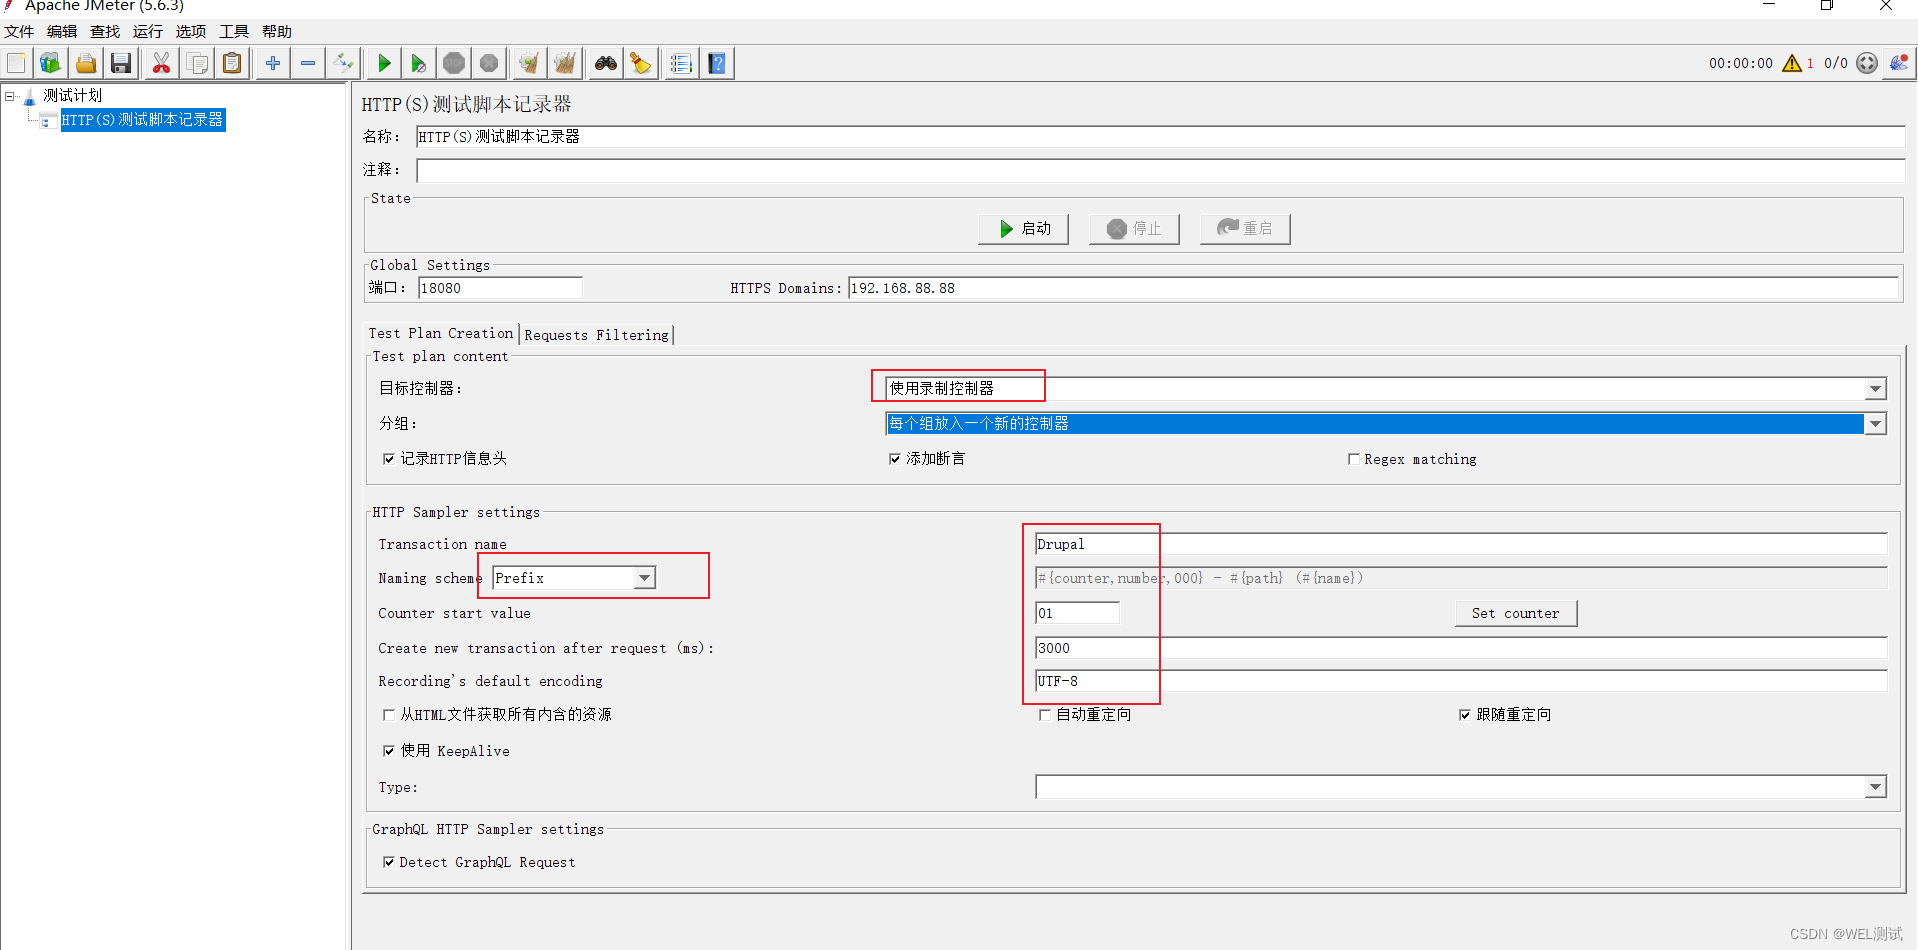Click the 00:00:00 elapsed time readout
The height and width of the screenshot is (950, 1918).
tap(1740, 63)
